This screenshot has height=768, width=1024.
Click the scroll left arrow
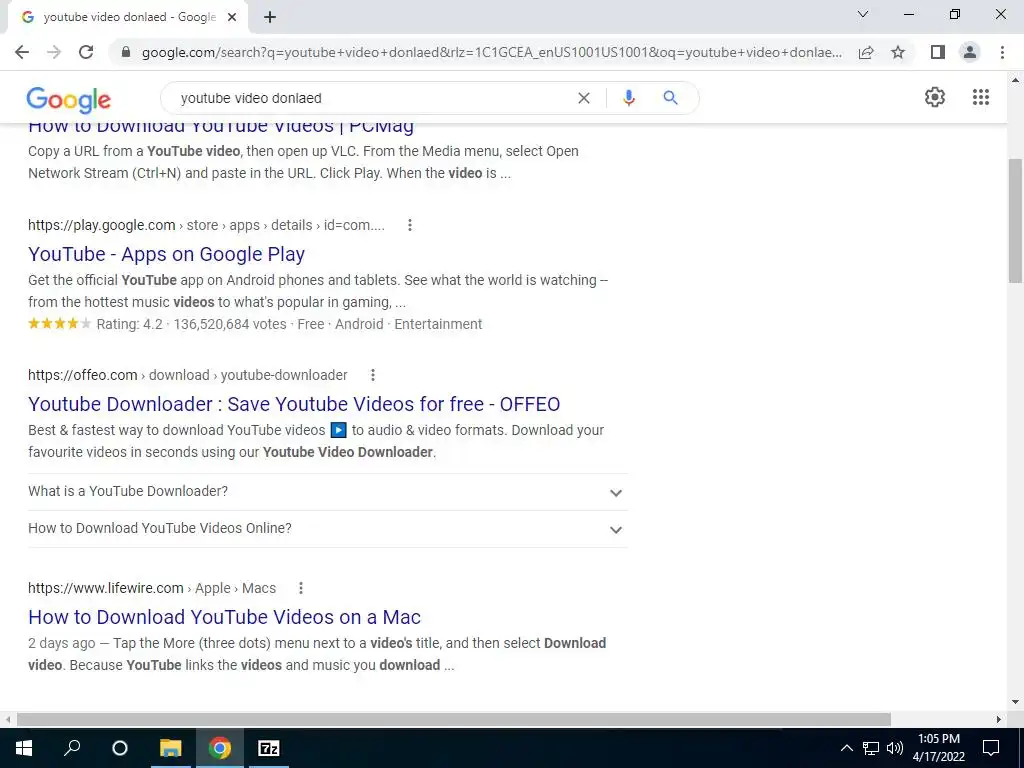[x=8, y=720]
